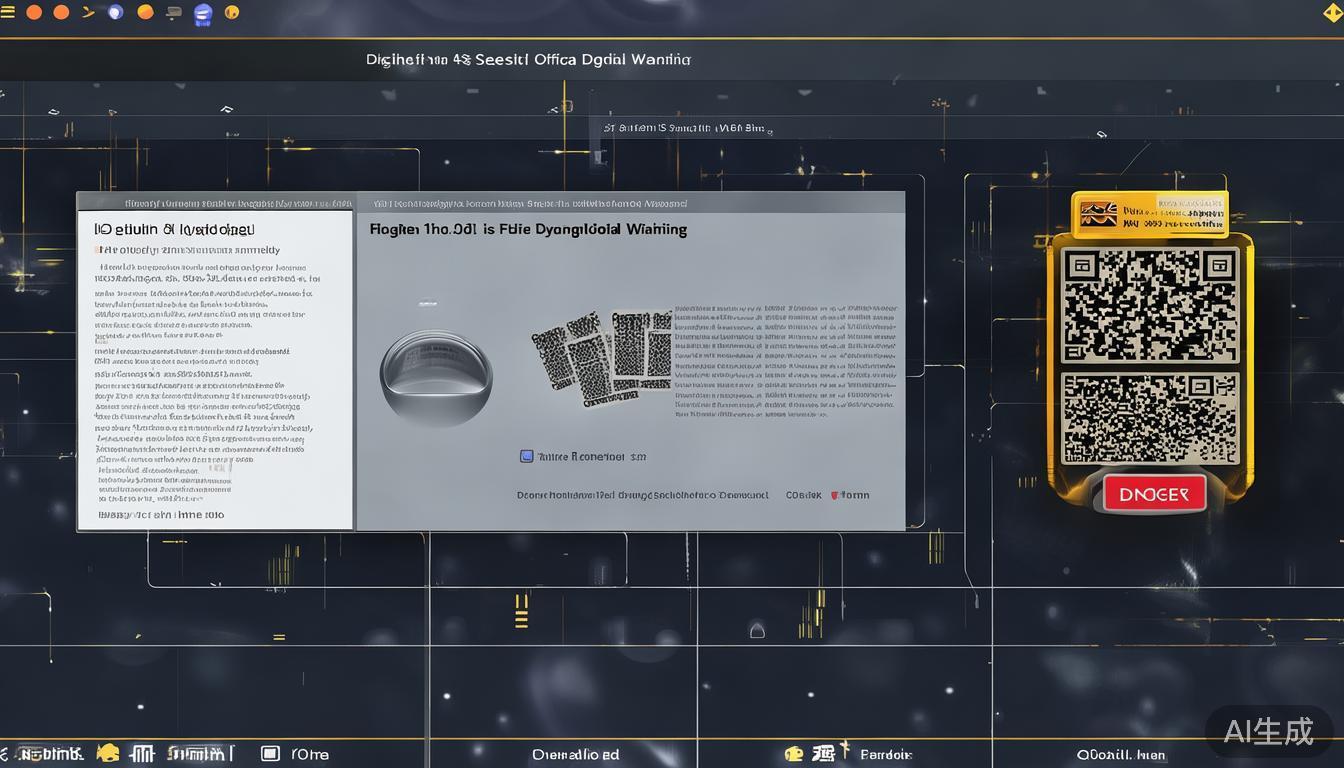Click the blue database-shaped icon in top bar
Image resolution: width=1344 pixels, height=768 pixels.
[x=203, y=13]
